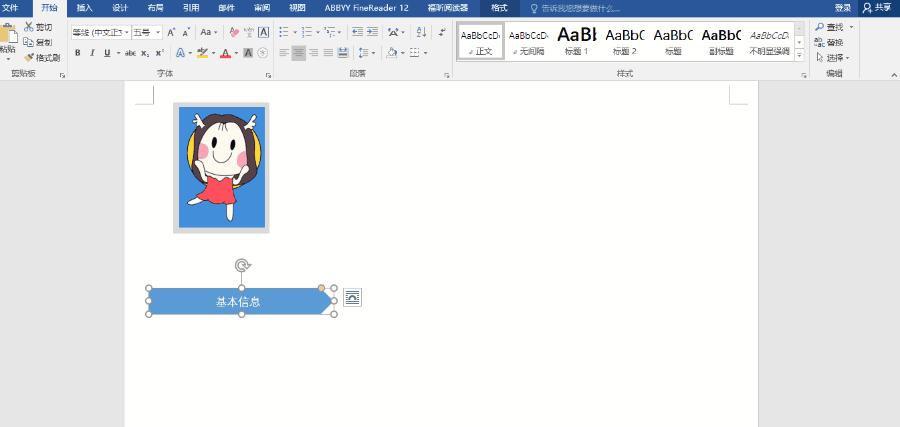Switch to the References (引用) tab
Image resolution: width=900 pixels, height=427 pixels.
[x=191, y=8]
